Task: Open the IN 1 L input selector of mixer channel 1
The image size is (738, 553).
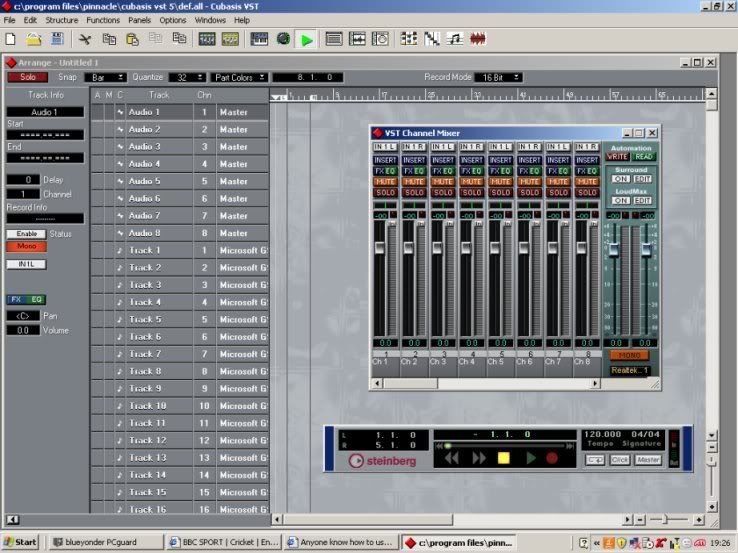Action: click(385, 147)
